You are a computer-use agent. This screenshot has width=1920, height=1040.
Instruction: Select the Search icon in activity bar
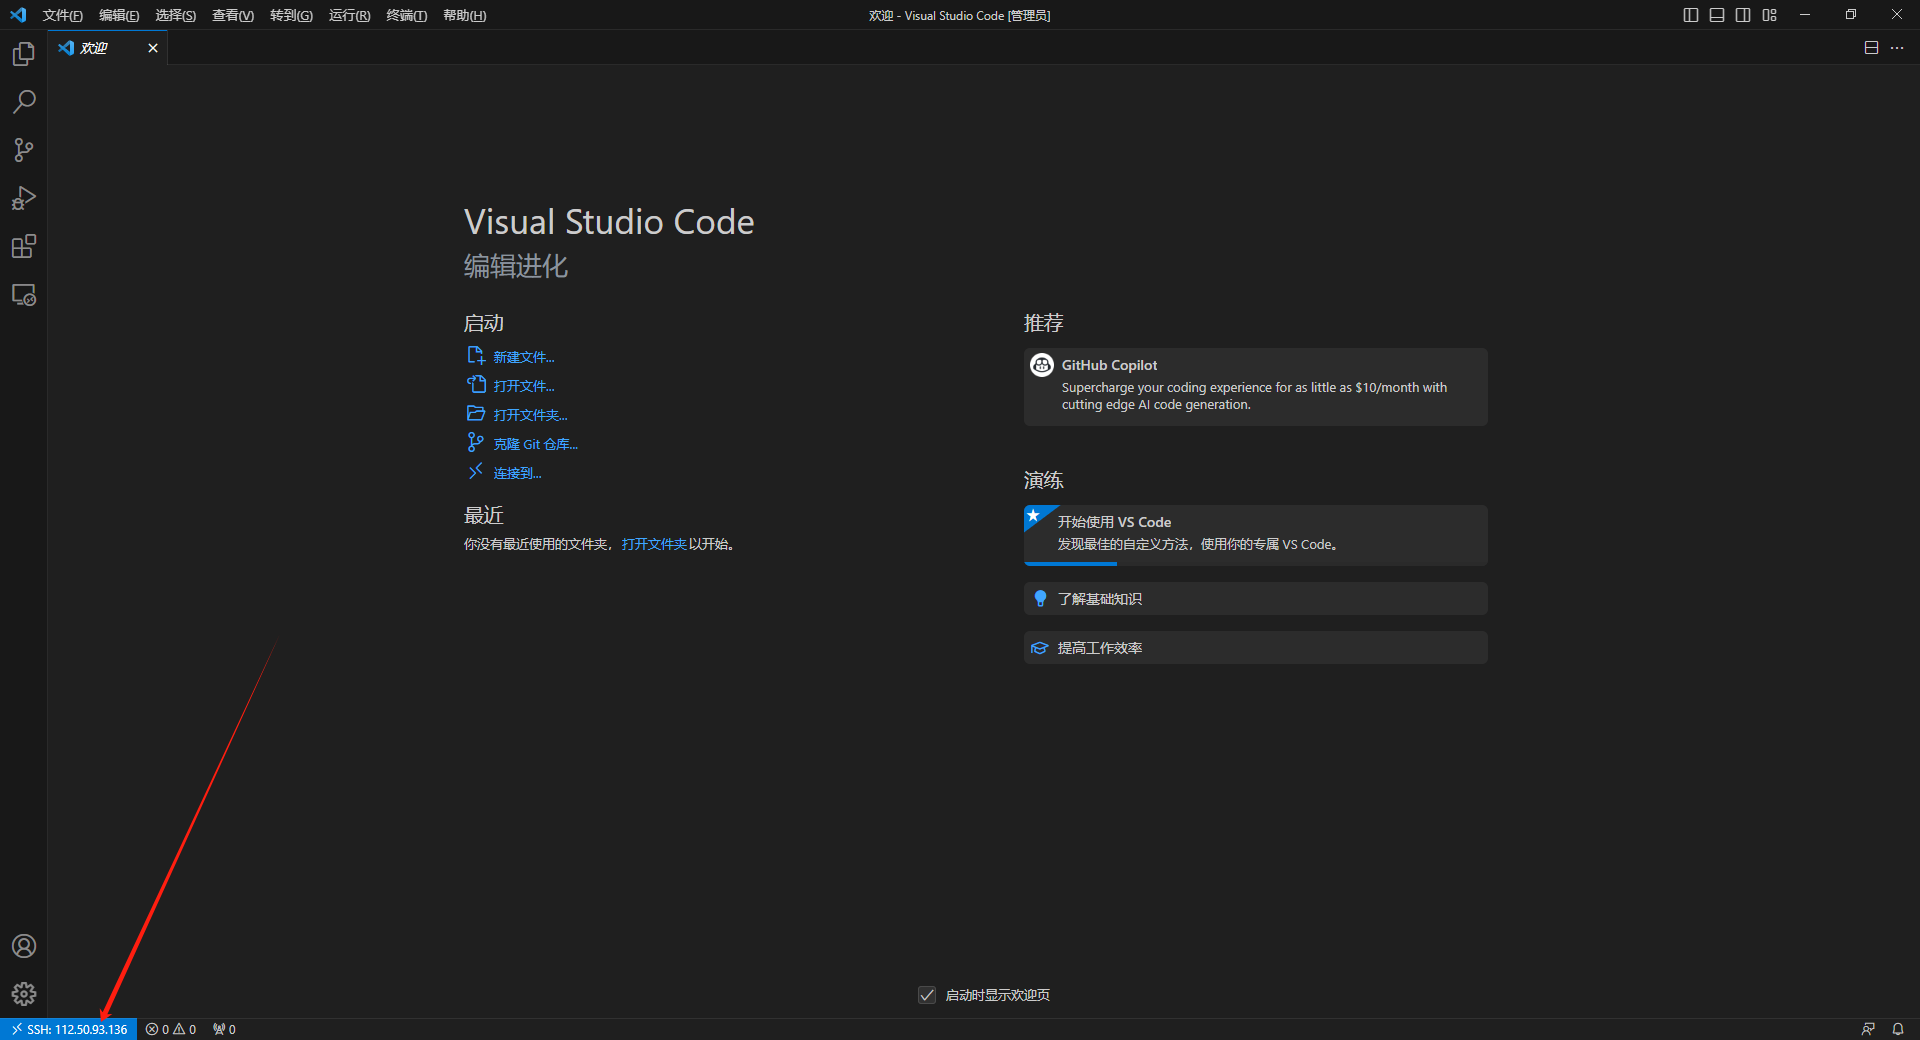[23, 101]
